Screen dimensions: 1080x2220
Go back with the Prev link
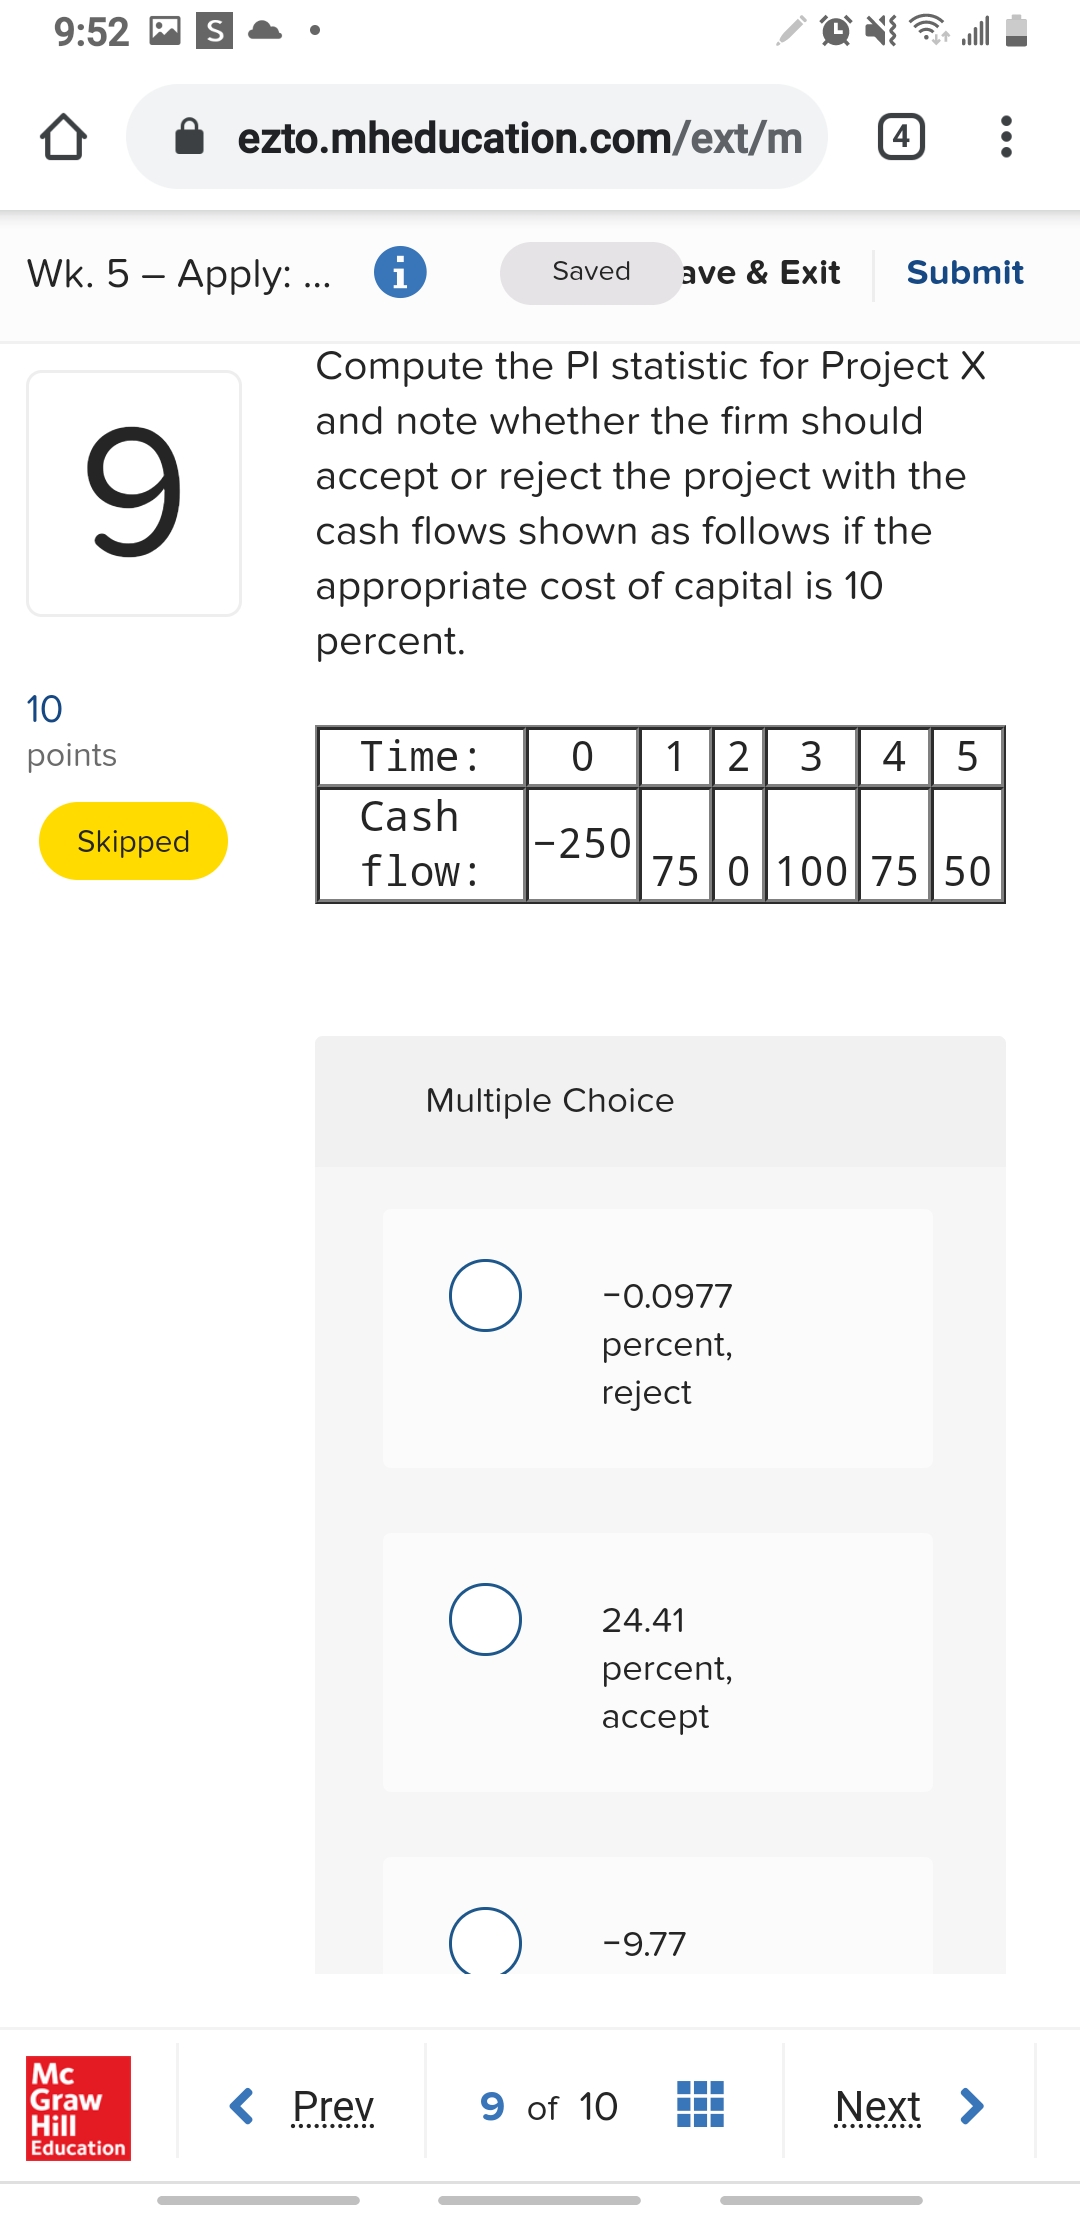(333, 2106)
